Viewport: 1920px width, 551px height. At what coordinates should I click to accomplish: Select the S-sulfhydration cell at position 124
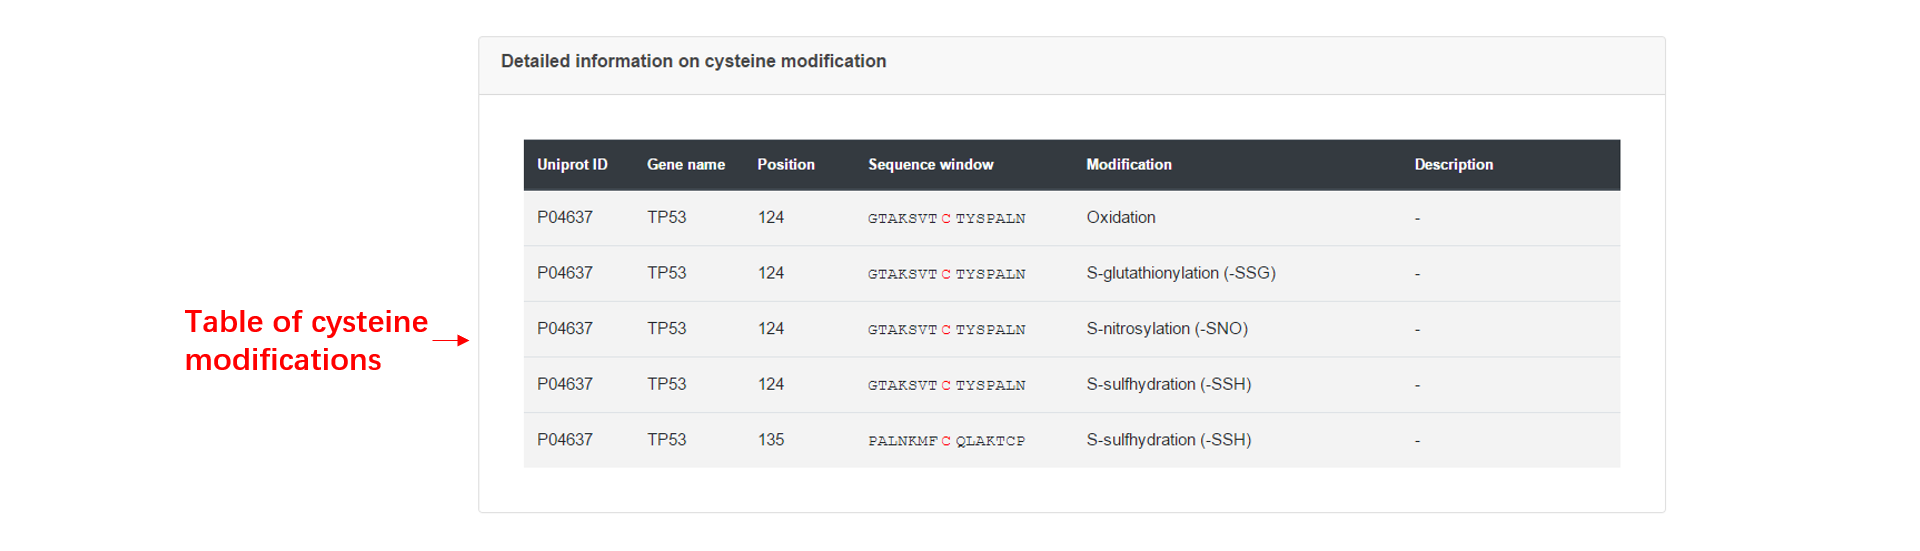pyautogui.click(x=1169, y=385)
